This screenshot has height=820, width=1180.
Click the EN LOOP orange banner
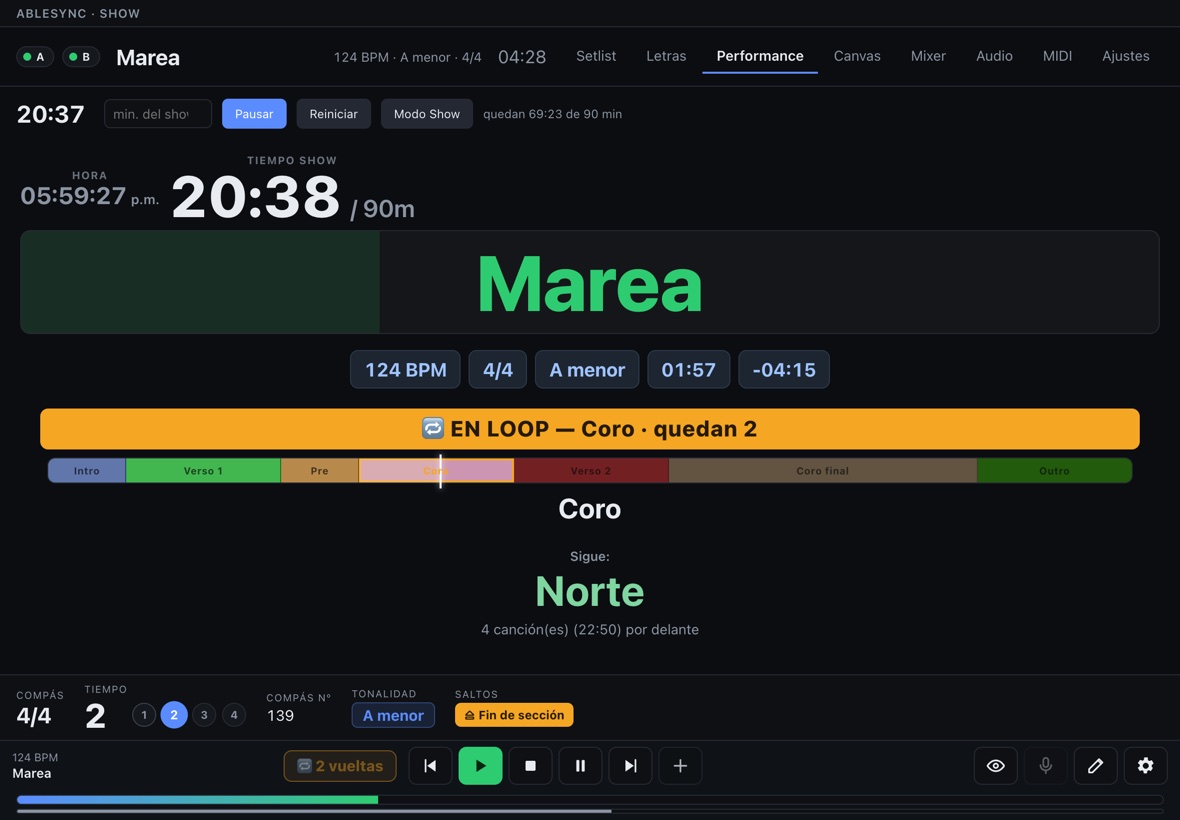pyautogui.click(x=590, y=429)
